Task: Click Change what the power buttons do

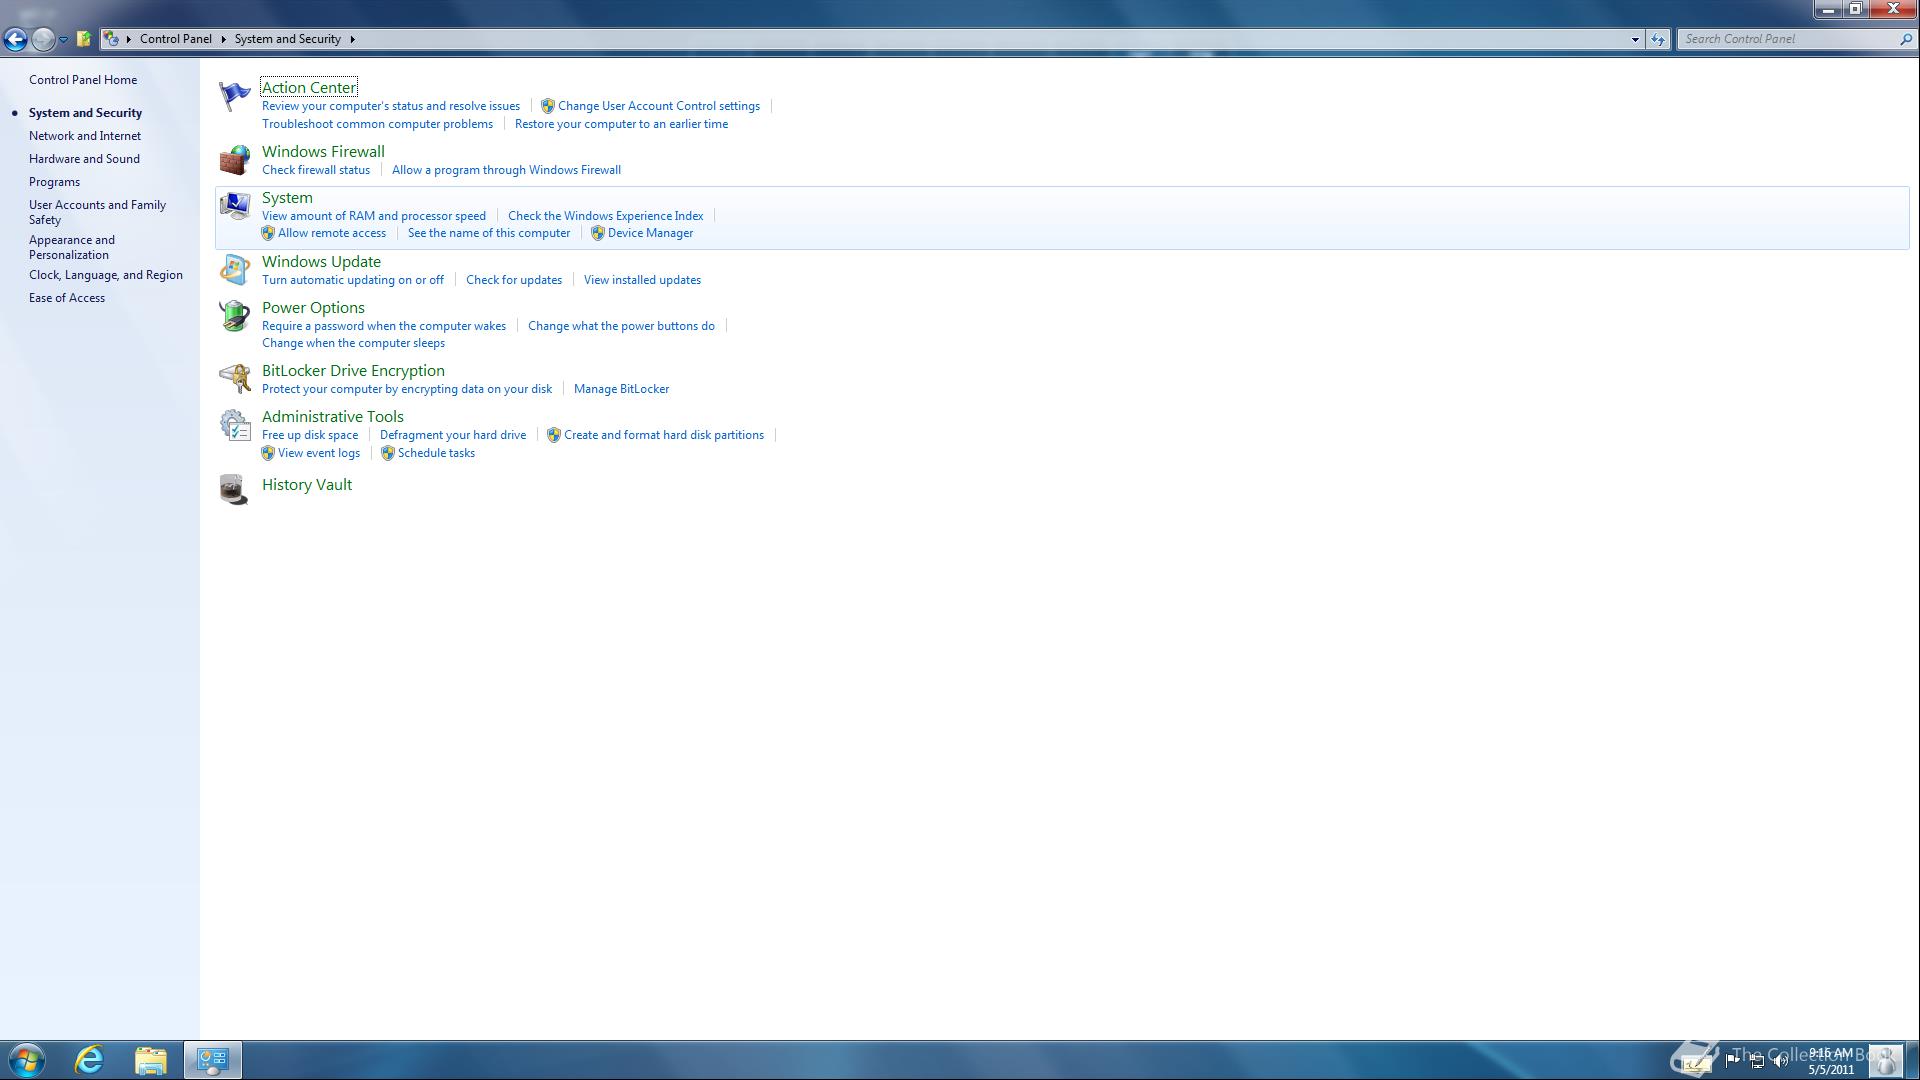Action: click(621, 326)
